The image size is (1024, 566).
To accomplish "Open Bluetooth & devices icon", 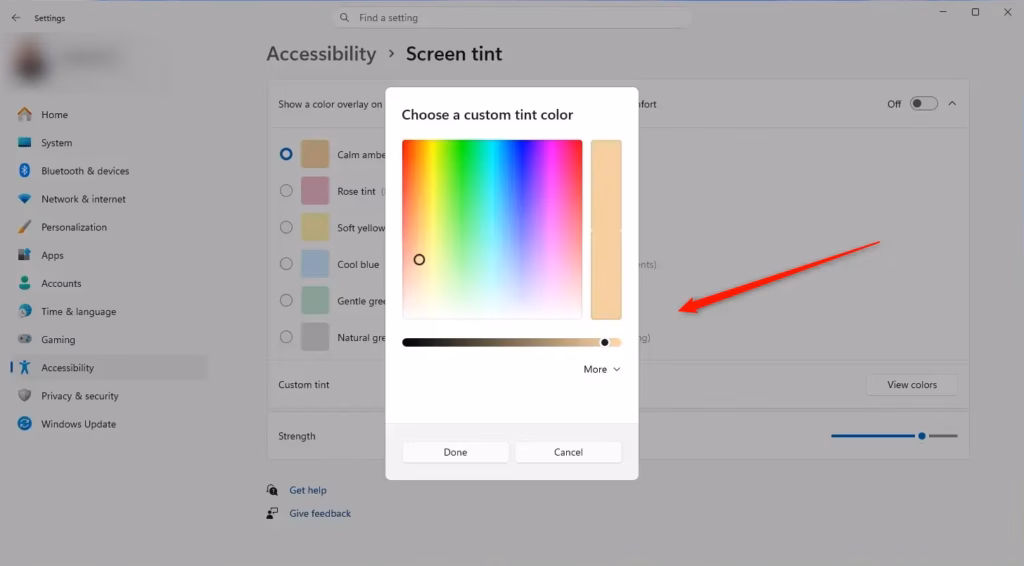I will click(x=24, y=171).
